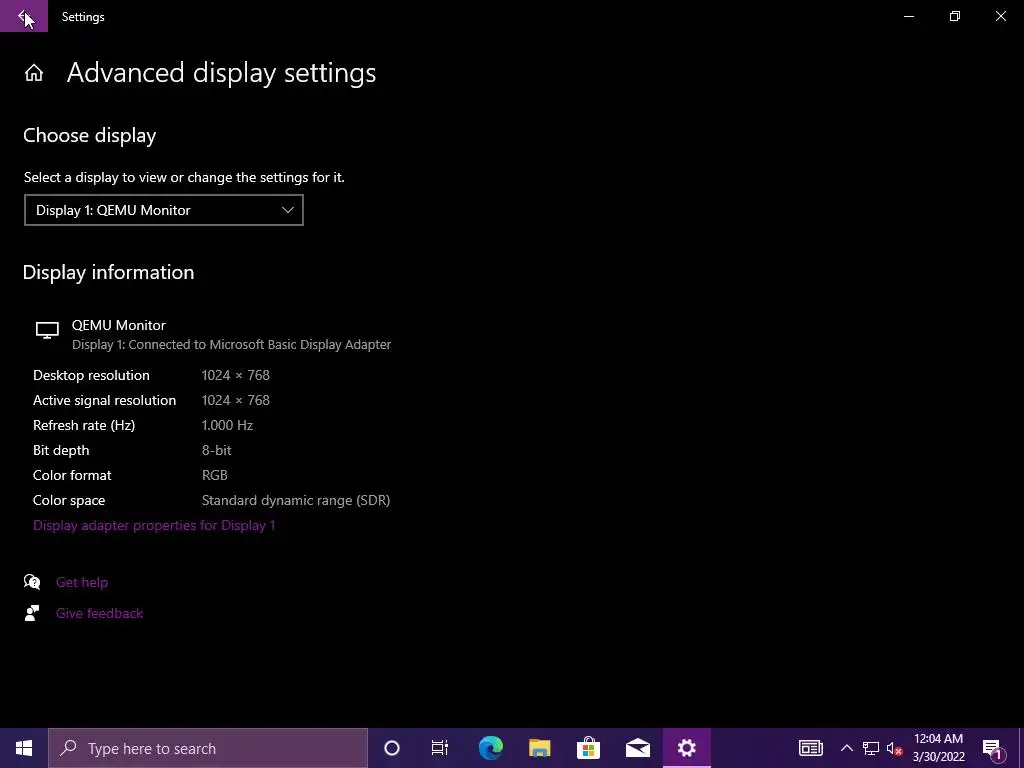Show hidden system tray icons

click(x=846, y=748)
